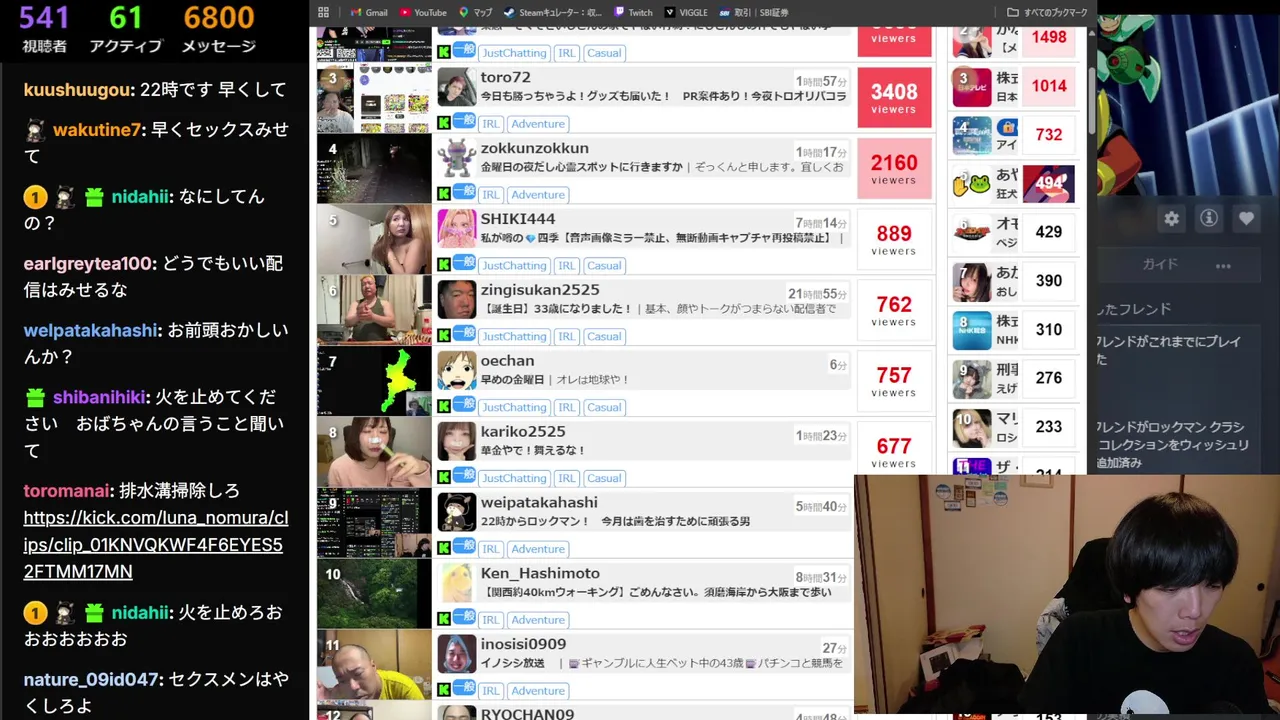Open the Steamキュレーター bookmark
The image size is (1280, 720).
(553, 12)
